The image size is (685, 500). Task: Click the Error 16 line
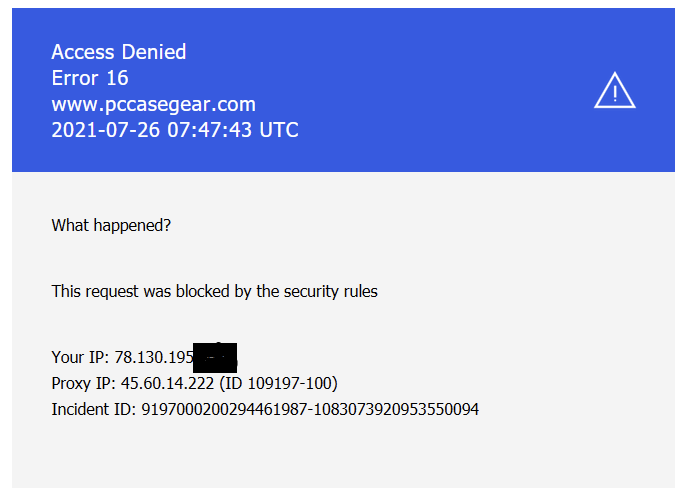coord(90,78)
